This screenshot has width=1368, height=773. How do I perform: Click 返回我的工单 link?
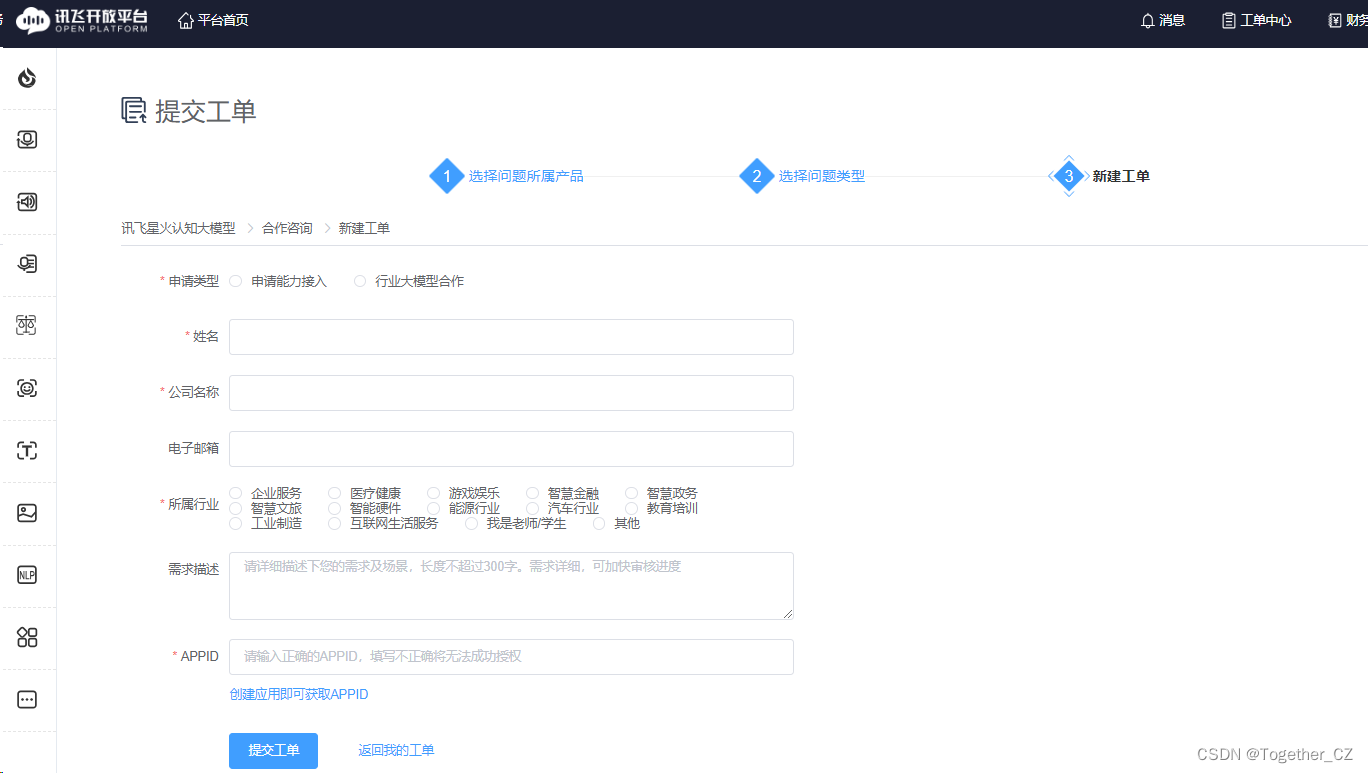click(396, 750)
